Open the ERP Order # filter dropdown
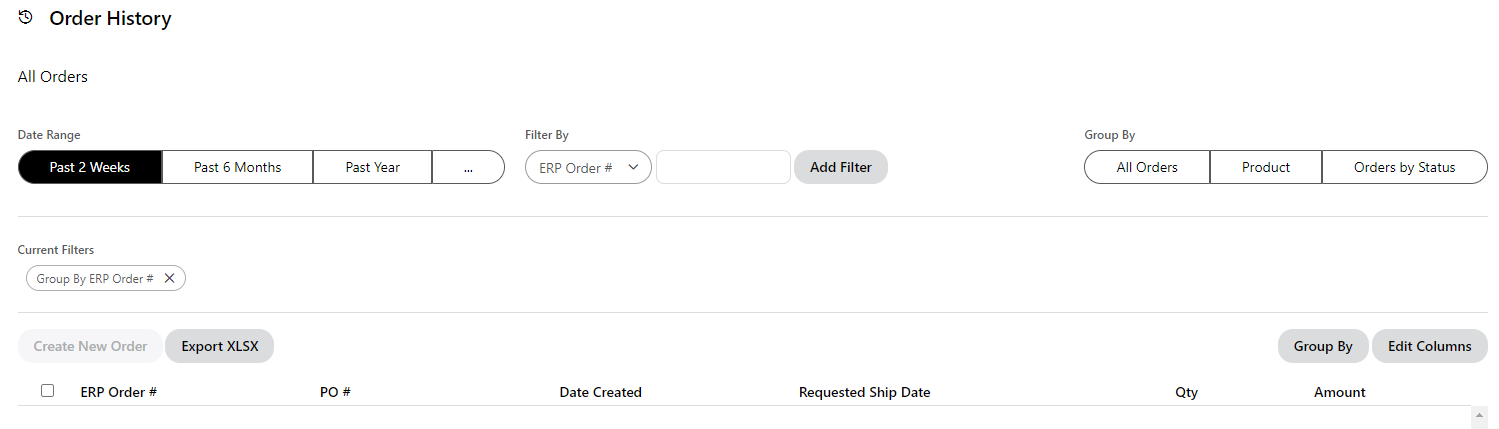This screenshot has height=429, width=1499. [x=588, y=168]
